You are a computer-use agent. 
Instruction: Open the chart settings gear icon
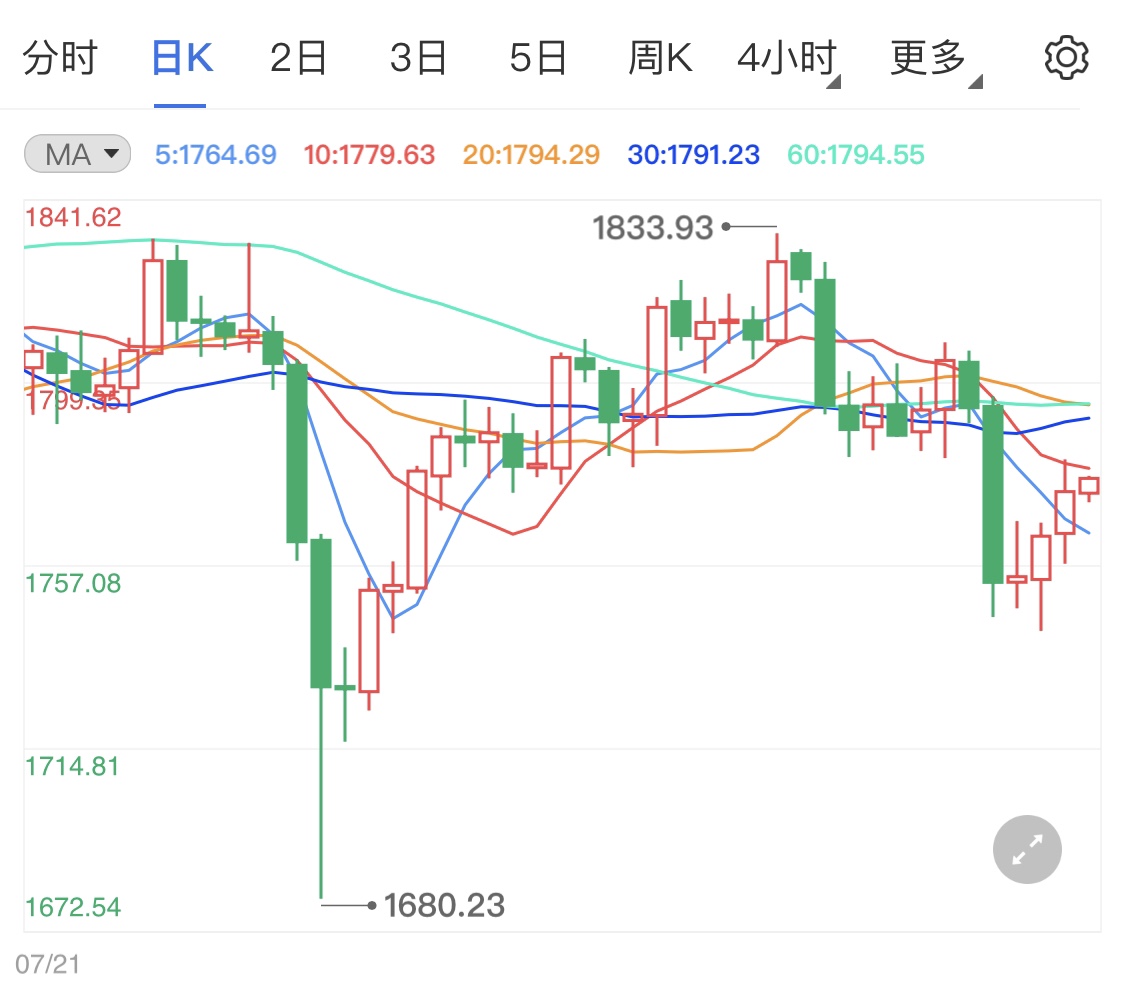pyautogui.click(x=1066, y=57)
